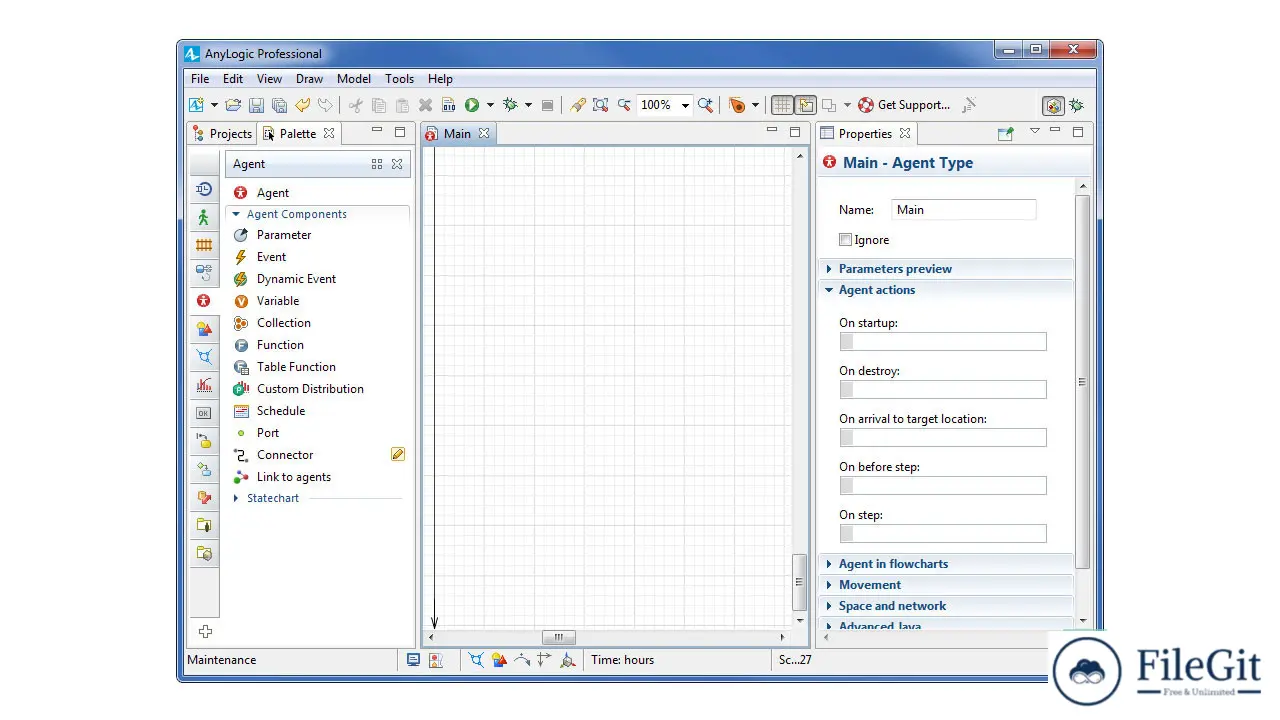Click the Get Support... button
The width and height of the screenshot is (1280, 720).
903,105
